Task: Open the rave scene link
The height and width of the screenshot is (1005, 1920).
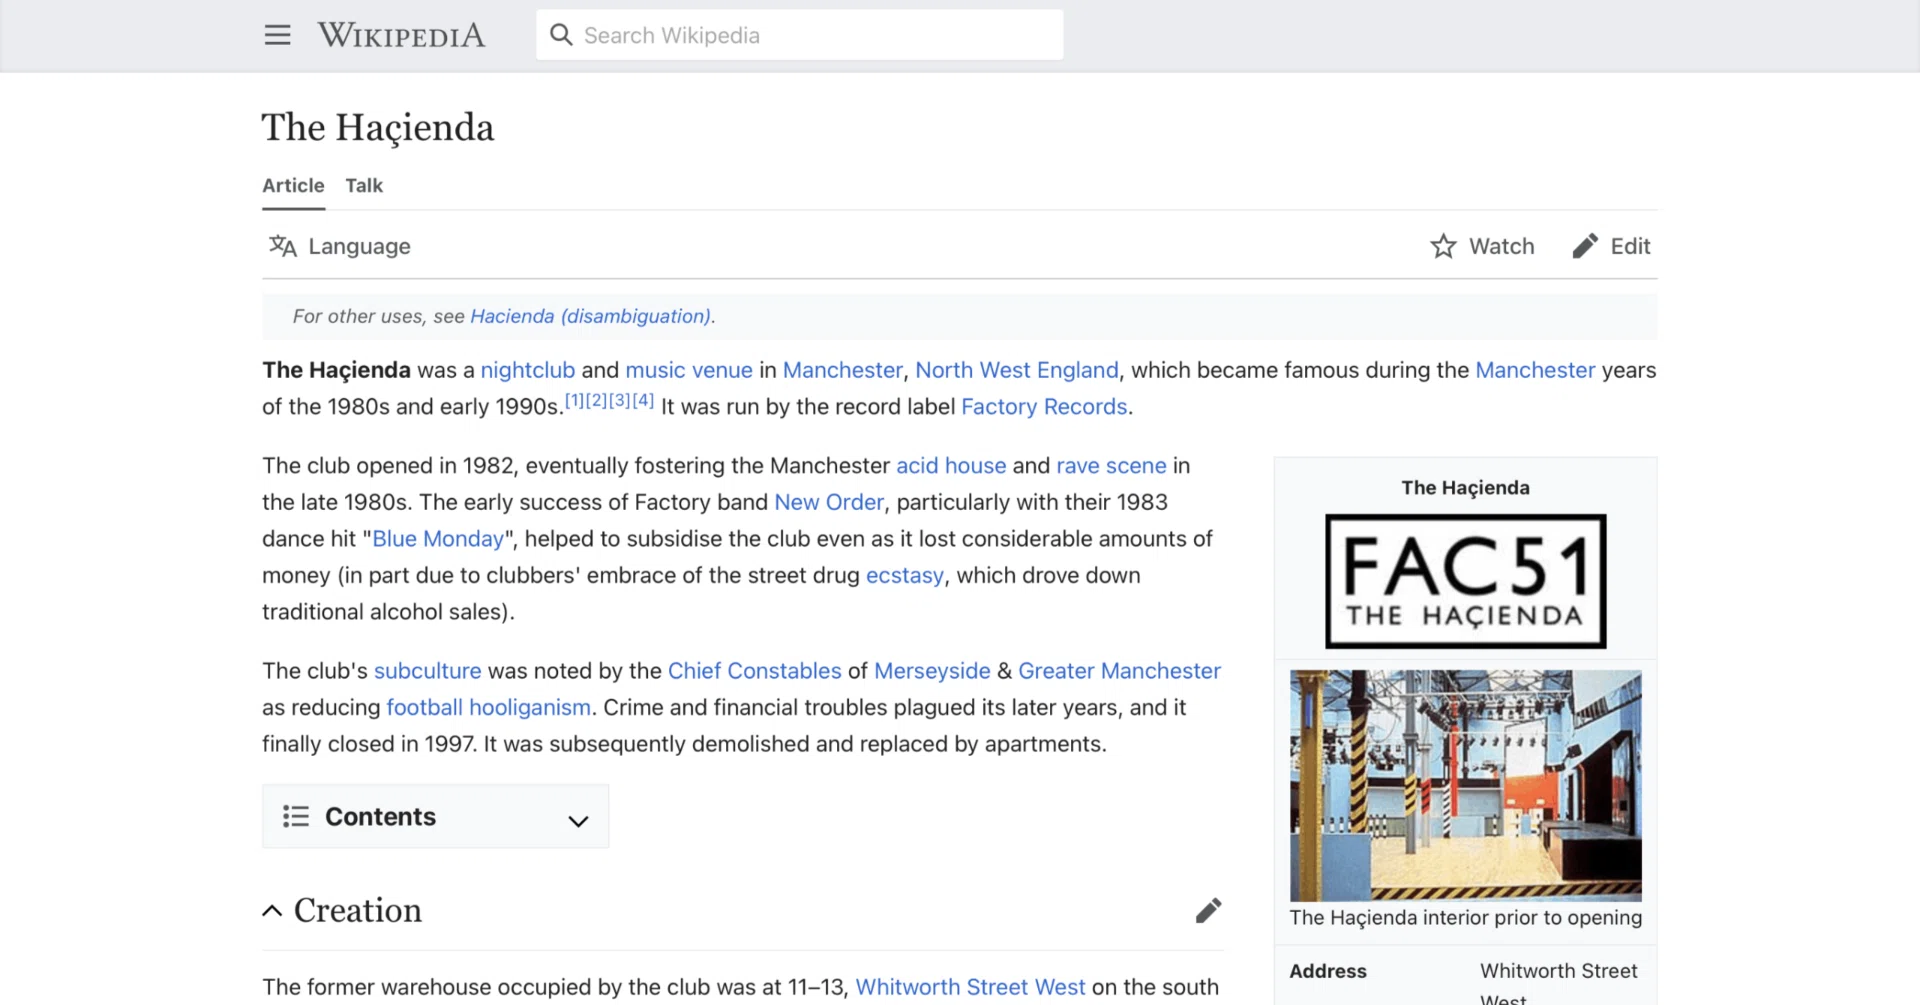Action: (1111, 465)
